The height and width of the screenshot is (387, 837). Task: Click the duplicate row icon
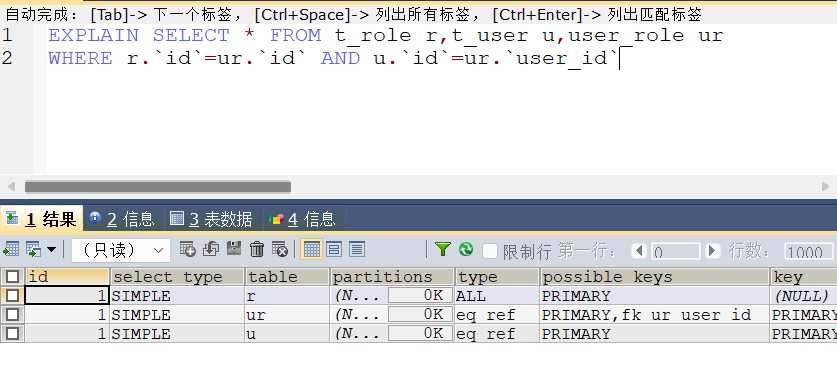(x=211, y=249)
